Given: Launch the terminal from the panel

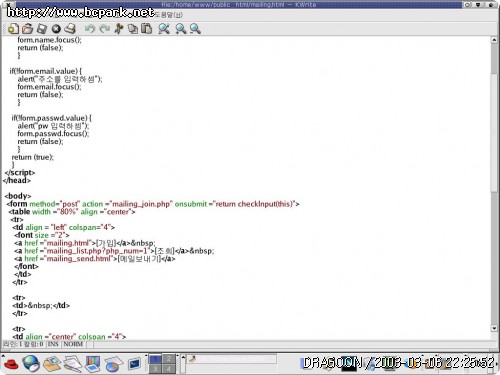Looking at the screenshot, I should (x=134, y=364).
